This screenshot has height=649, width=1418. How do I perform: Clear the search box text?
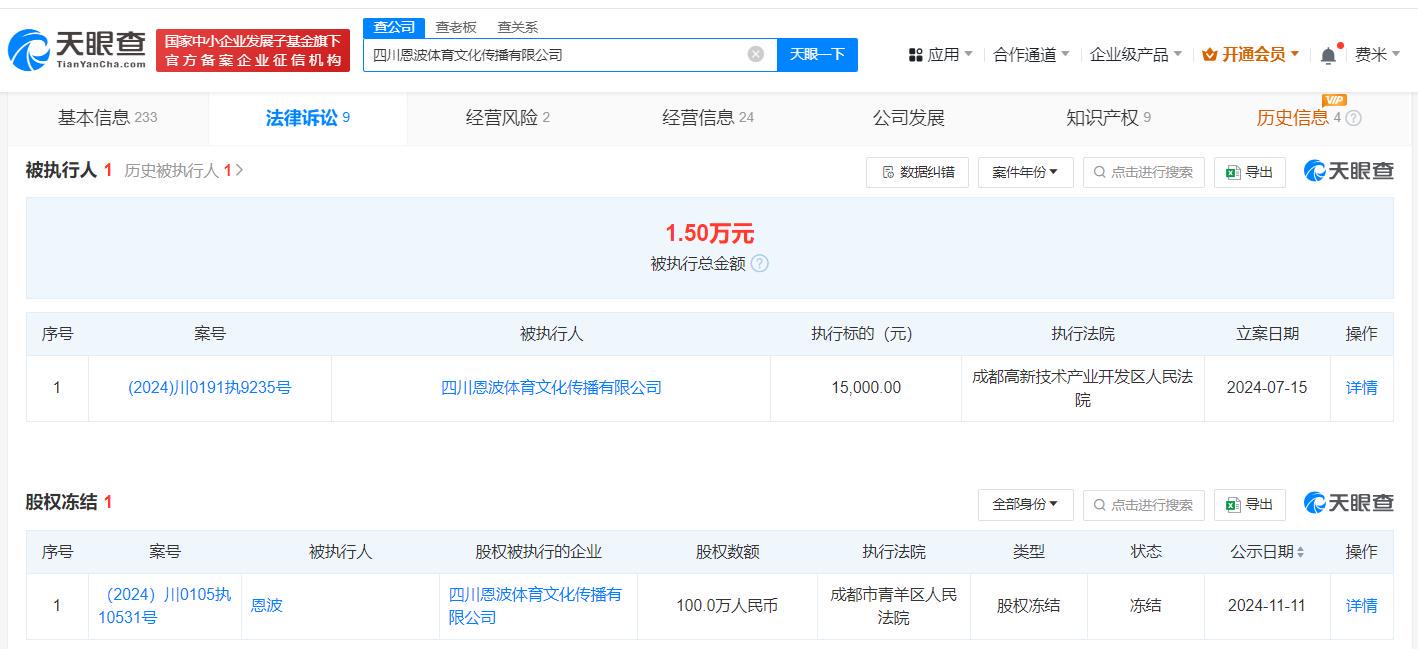tap(756, 54)
